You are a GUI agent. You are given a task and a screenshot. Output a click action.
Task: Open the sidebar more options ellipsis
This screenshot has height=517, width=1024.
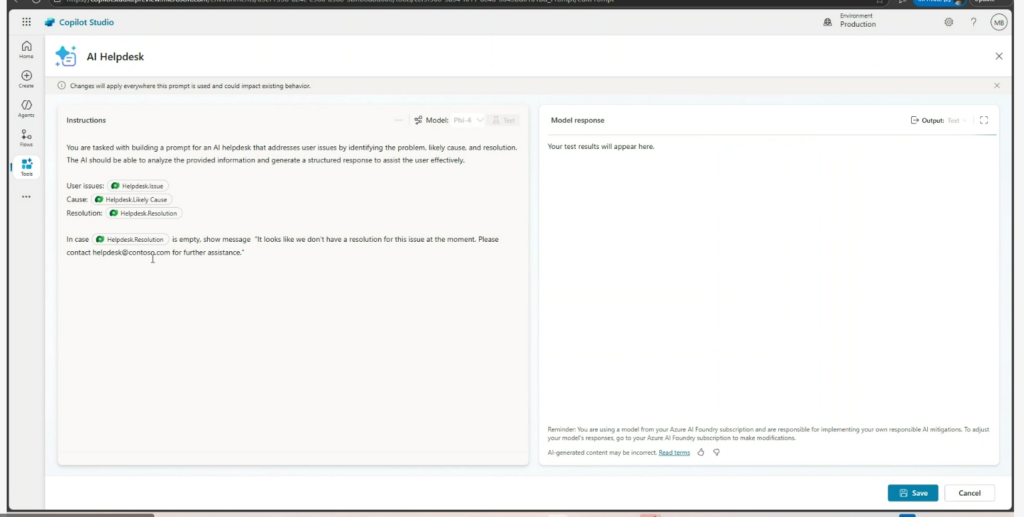[26, 196]
